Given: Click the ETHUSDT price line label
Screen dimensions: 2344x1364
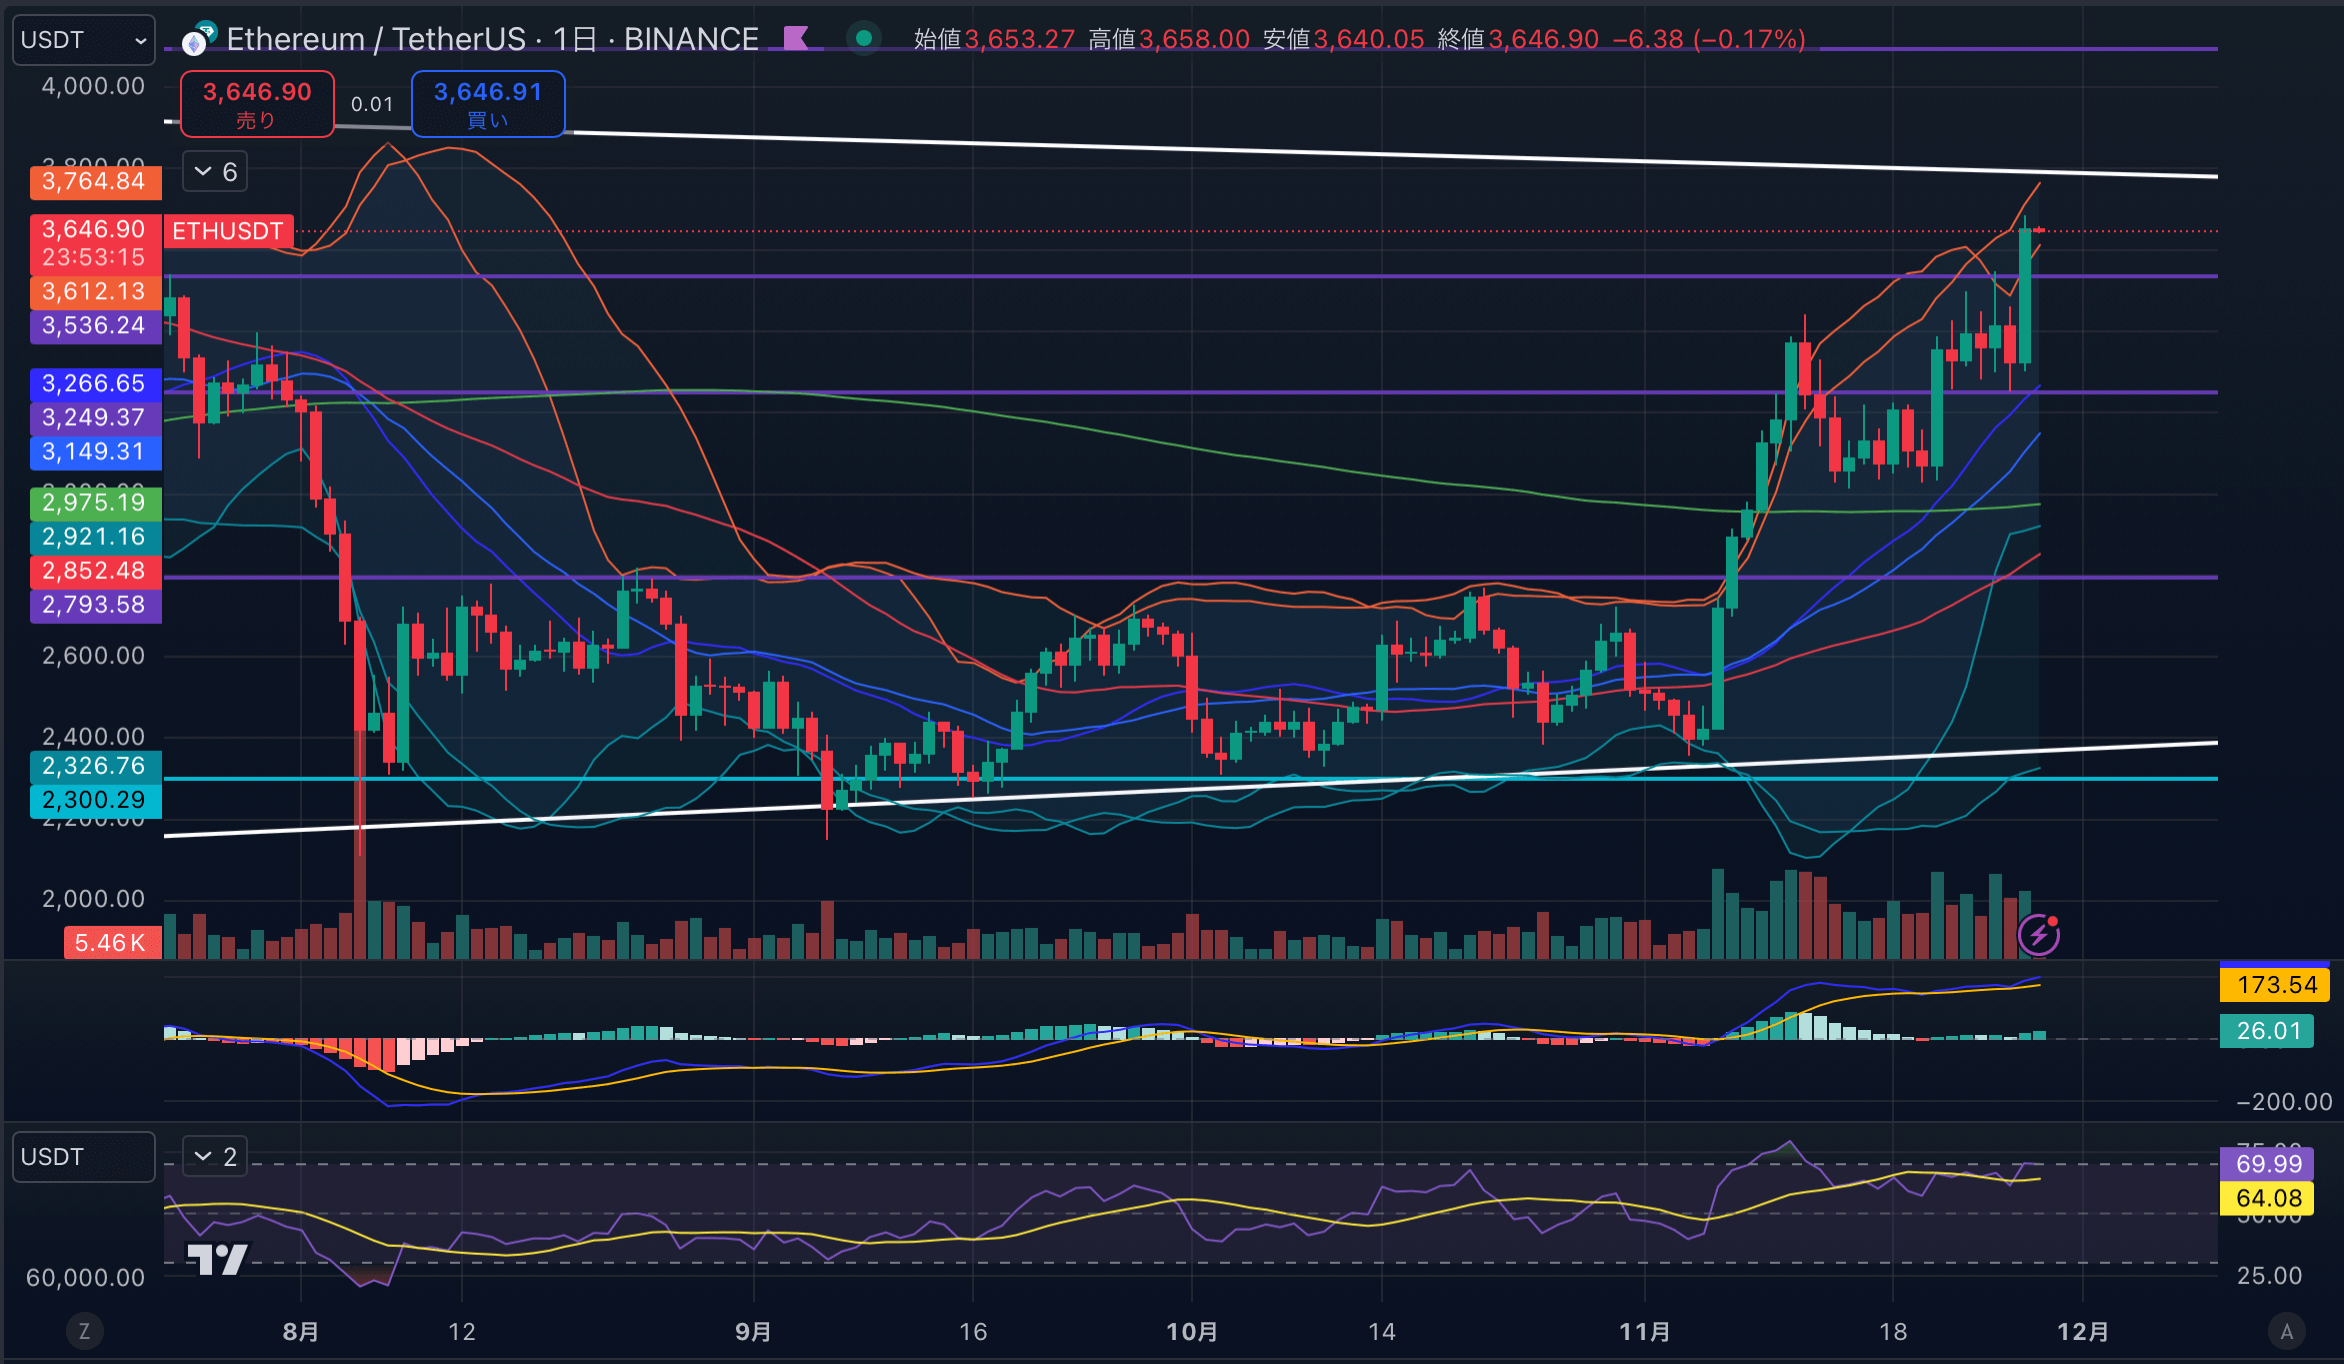Looking at the screenshot, I should pos(228,231).
